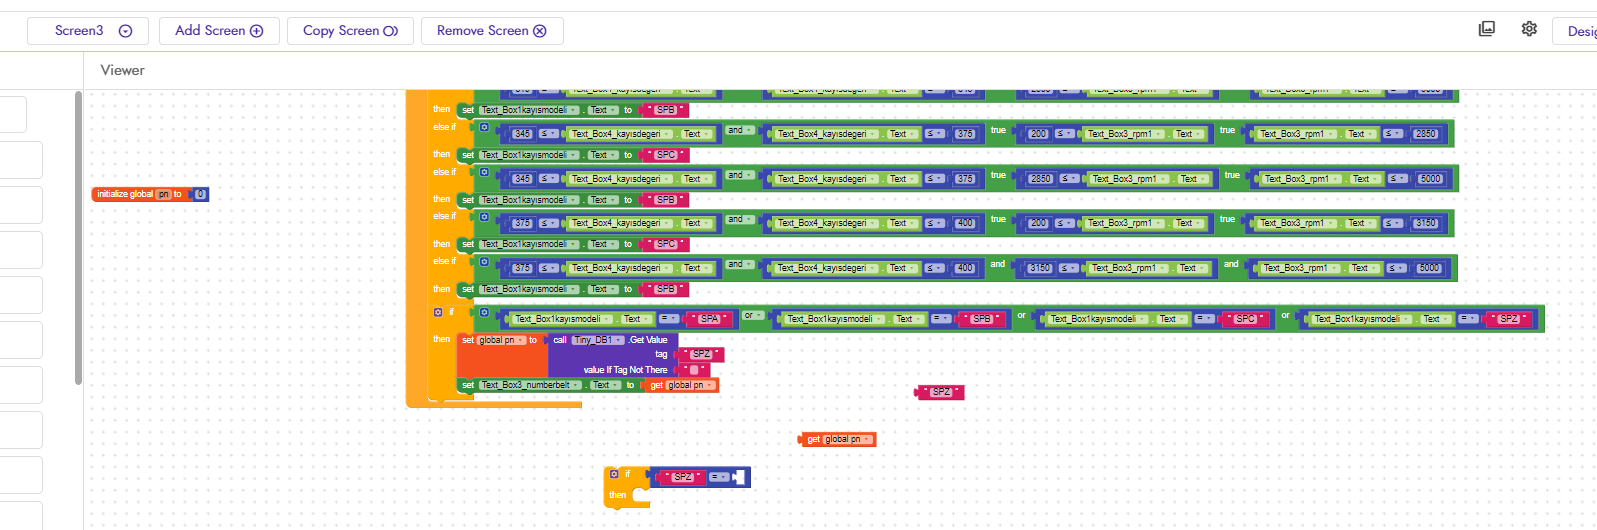The height and width of the screenshot is (530, 1597).
Task: Click the mutator gear on the nested if block
Action: (438, 312)
